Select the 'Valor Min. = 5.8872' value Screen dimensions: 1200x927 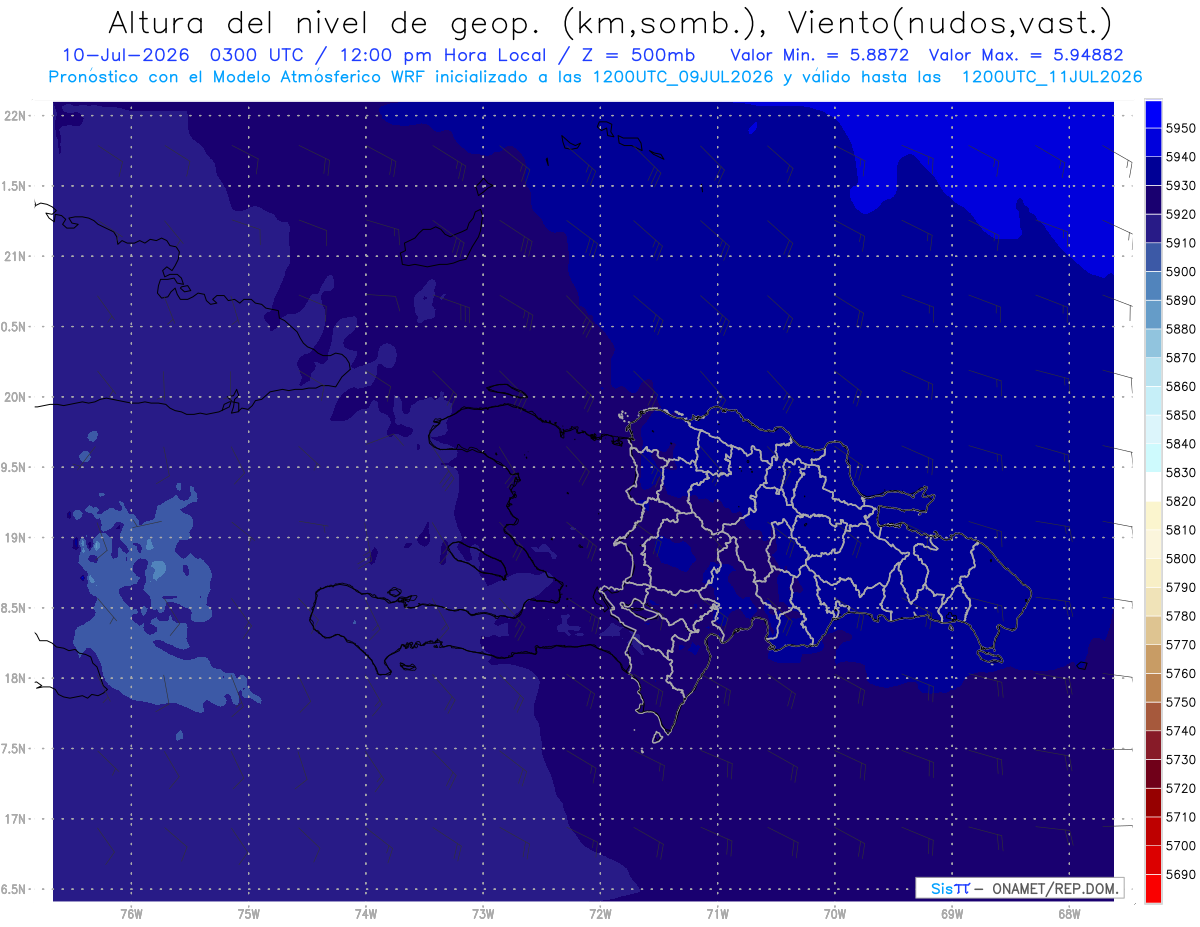(x=820, y=55)
